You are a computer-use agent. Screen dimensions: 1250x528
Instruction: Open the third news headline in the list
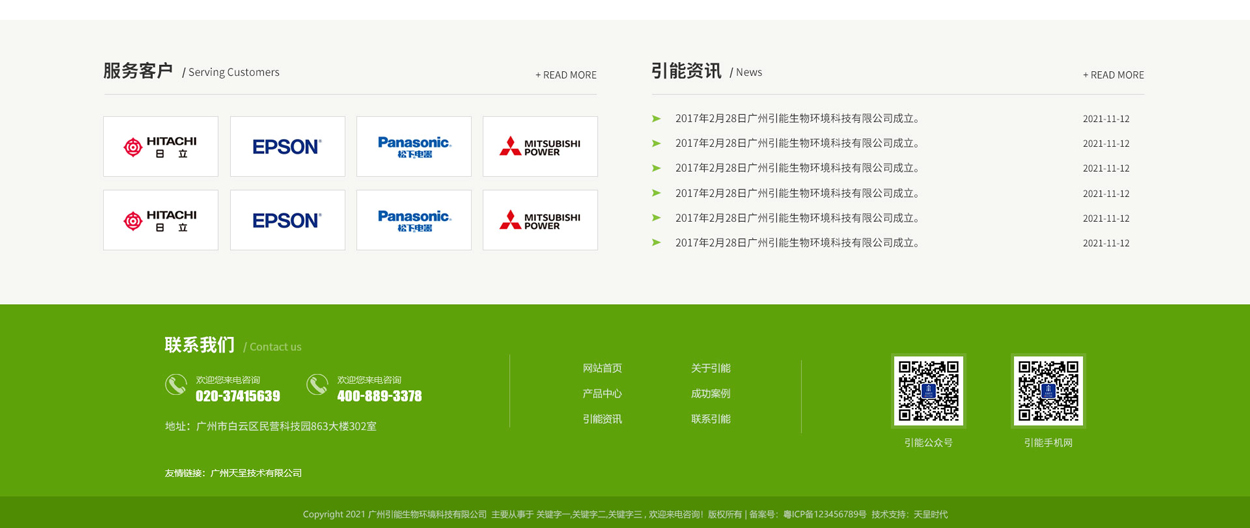(797, 168)
